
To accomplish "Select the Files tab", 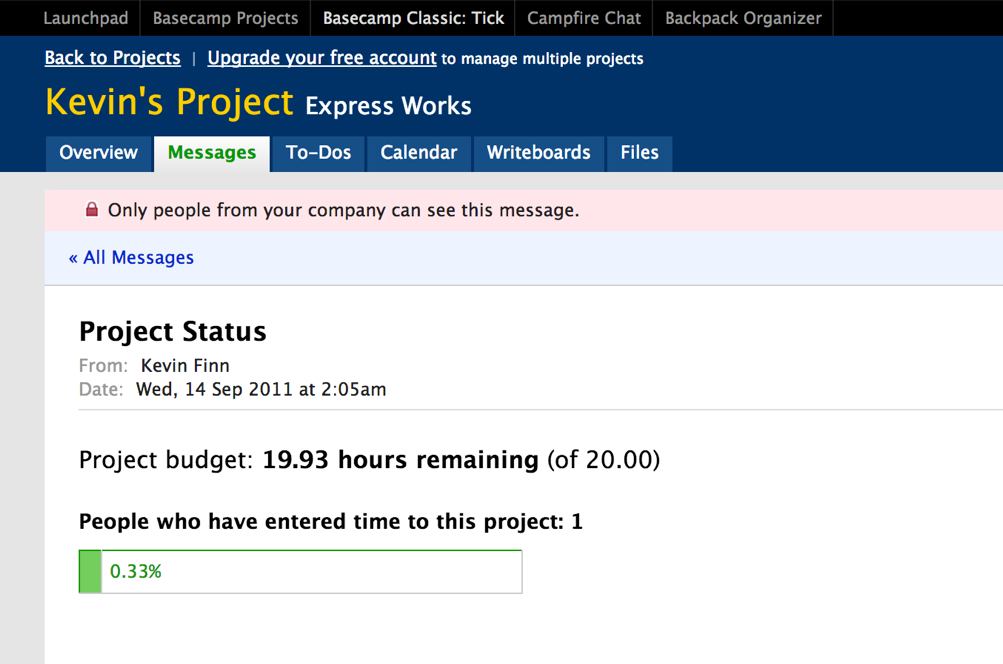I will tap(639, 153).
